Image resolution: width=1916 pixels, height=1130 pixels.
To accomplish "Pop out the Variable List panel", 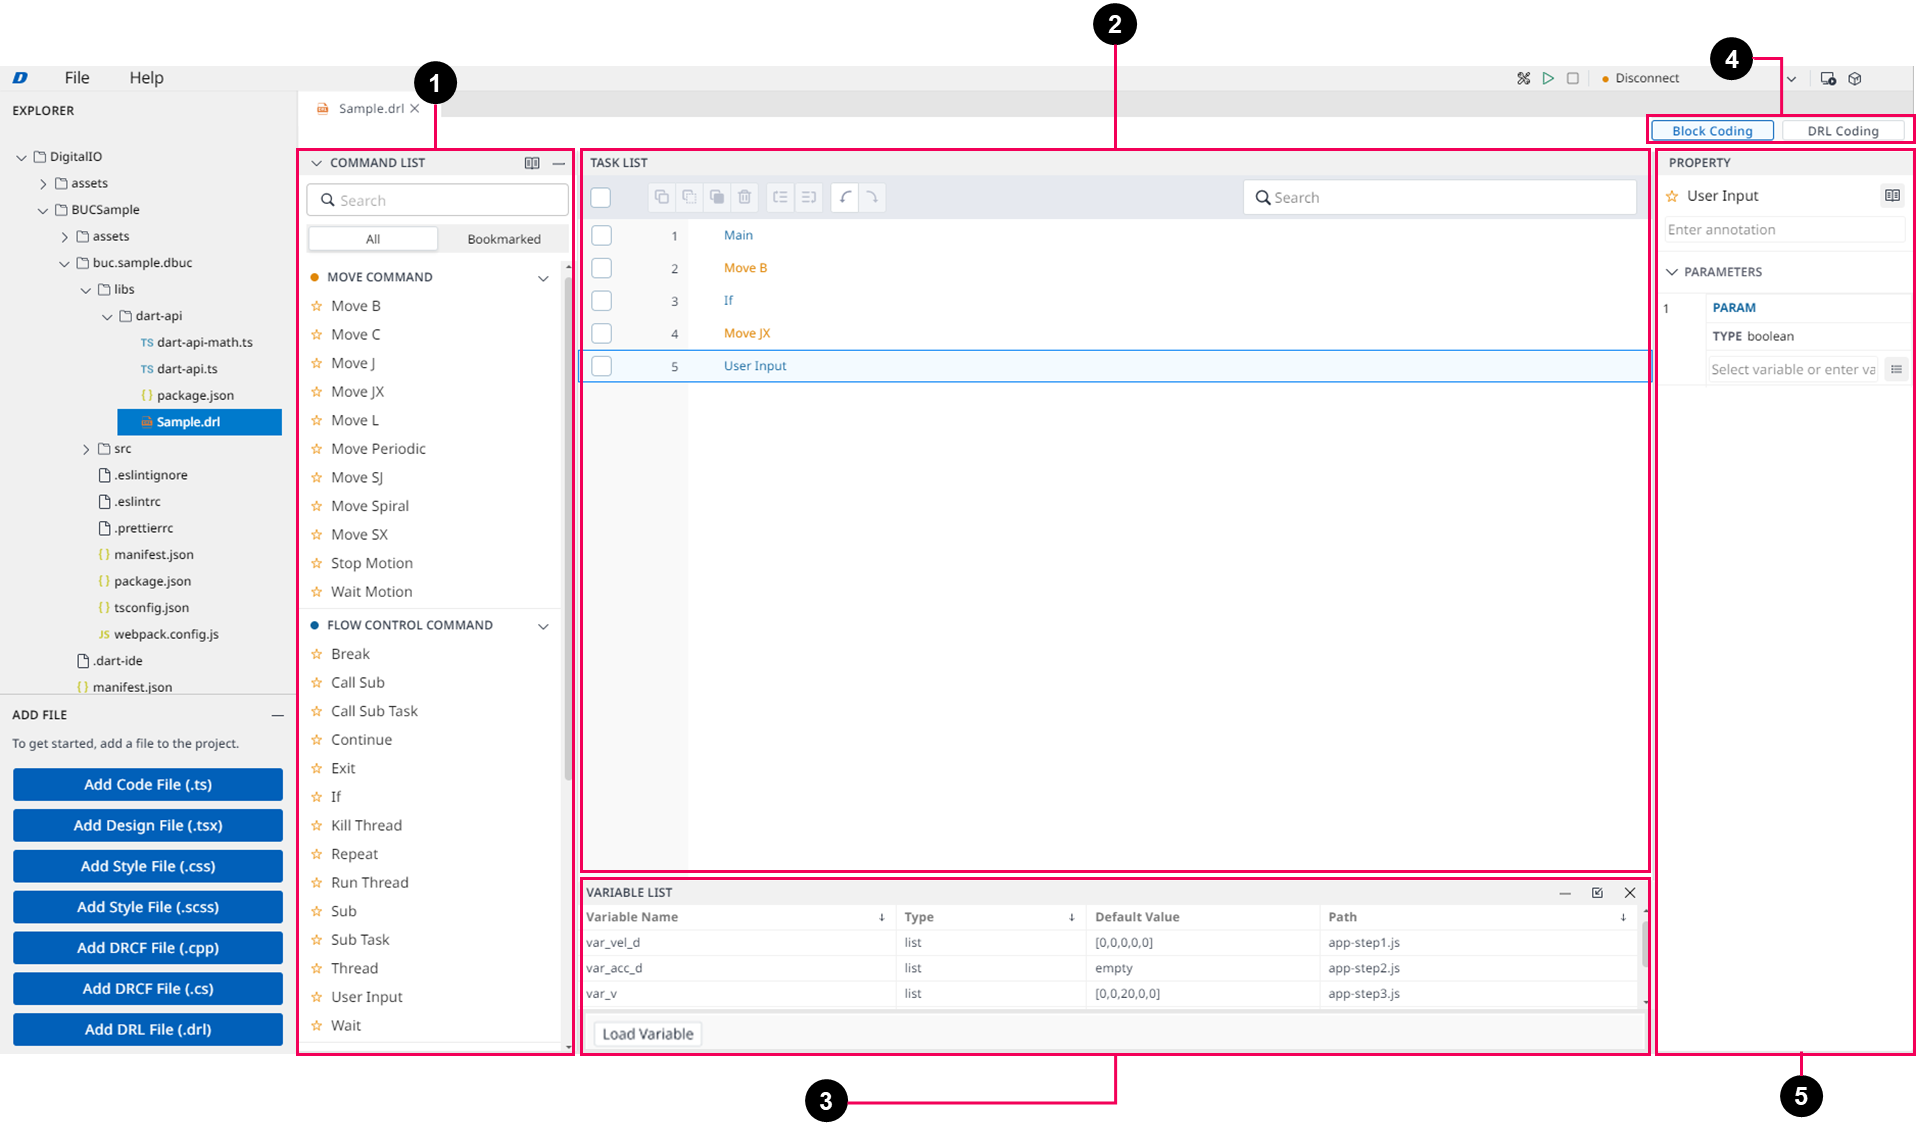I will [x=1597, y=893].
